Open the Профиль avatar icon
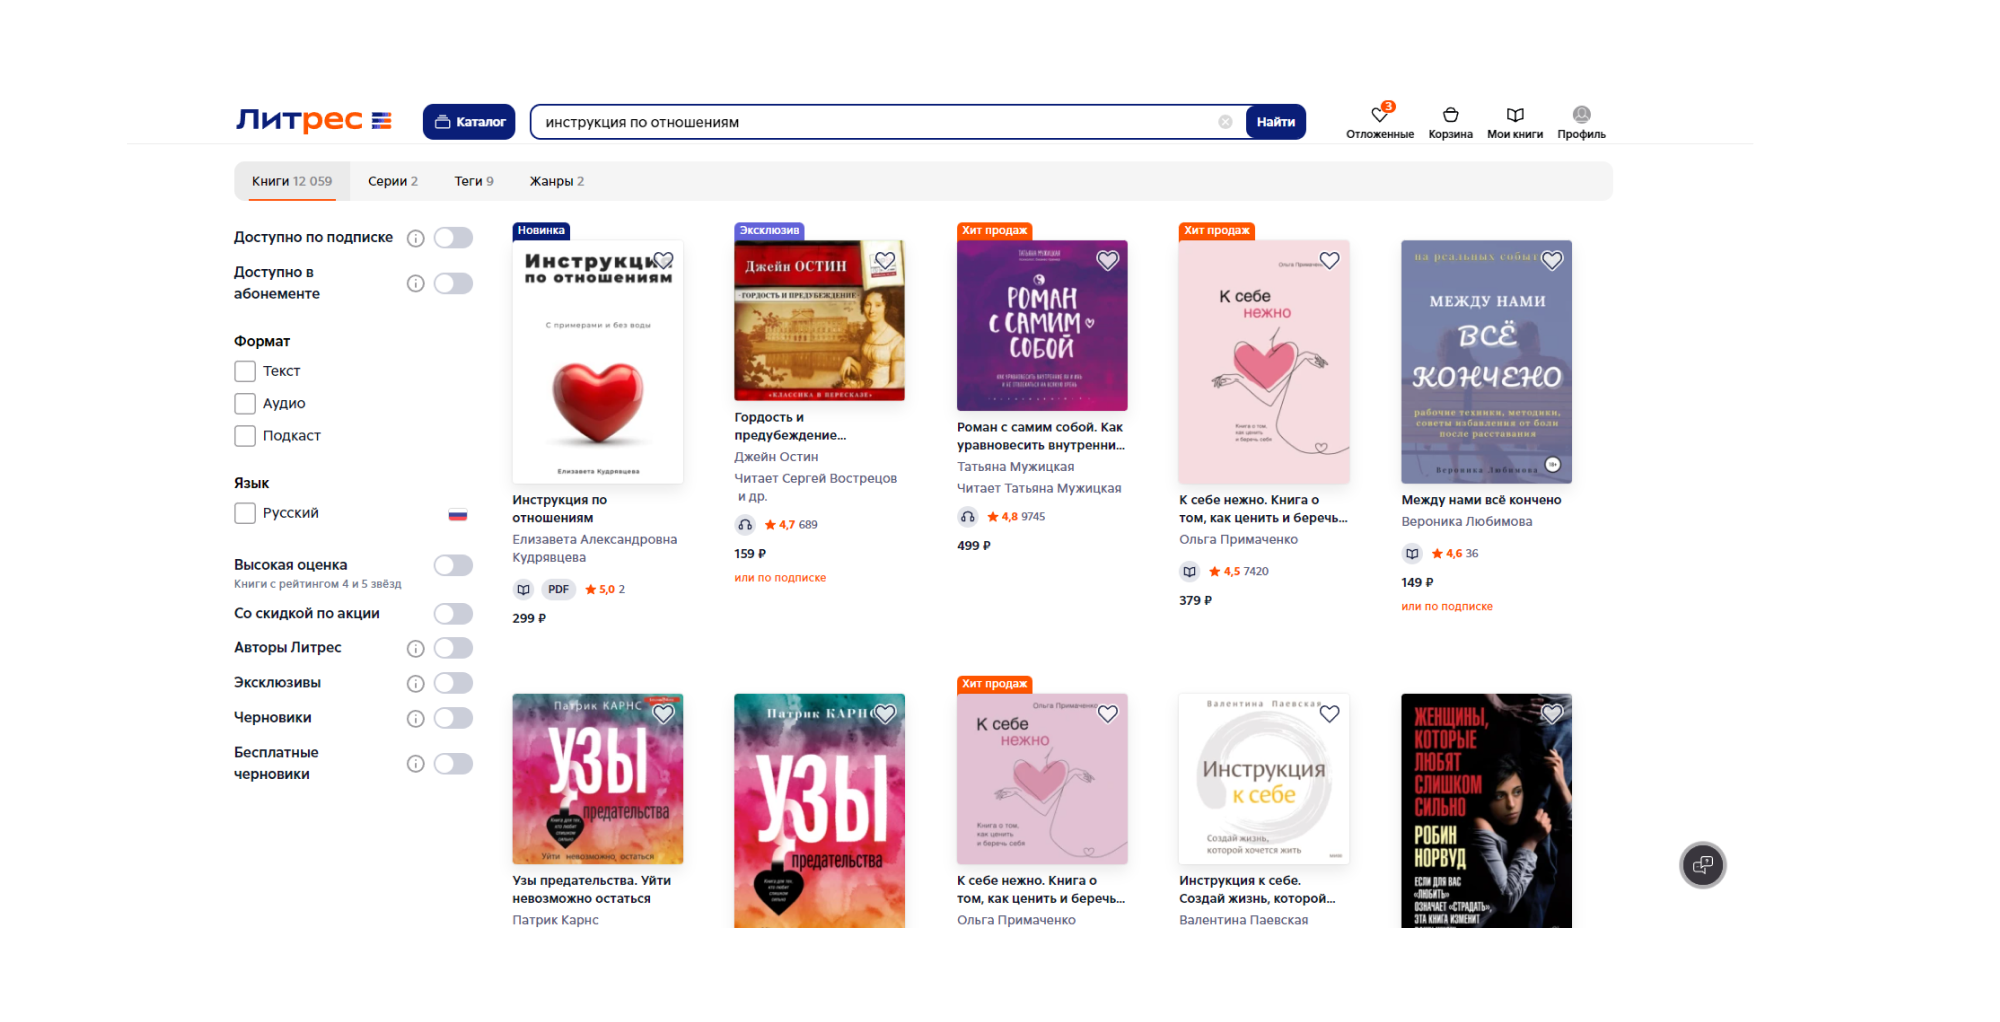Image resolution: width=2000 pixels, height=1022 pixels. [1581, 115]
